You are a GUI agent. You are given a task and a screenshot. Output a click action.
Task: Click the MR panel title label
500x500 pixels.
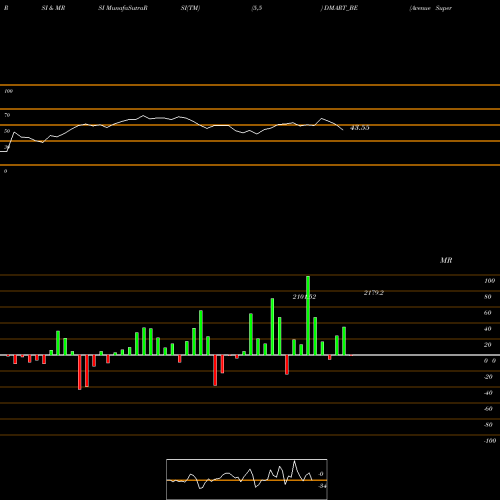446,260
